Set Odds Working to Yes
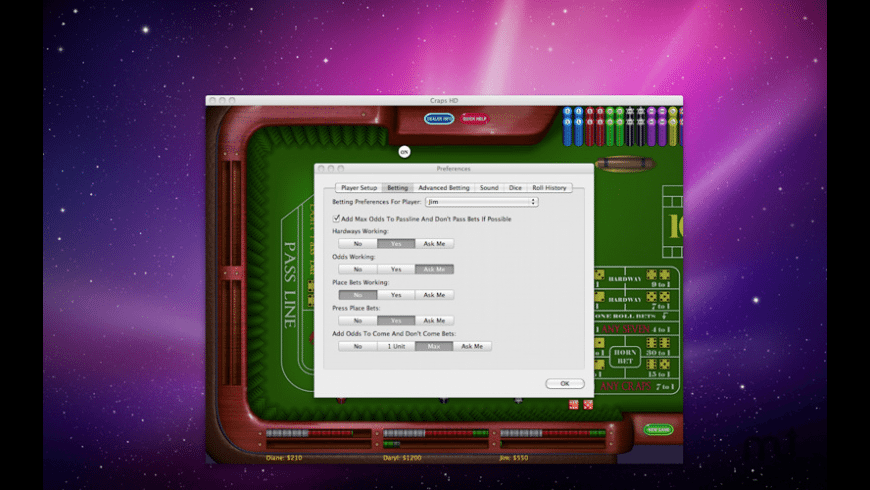Image resolution: width=870 pixels, height=490 pixels. point(396,269)
